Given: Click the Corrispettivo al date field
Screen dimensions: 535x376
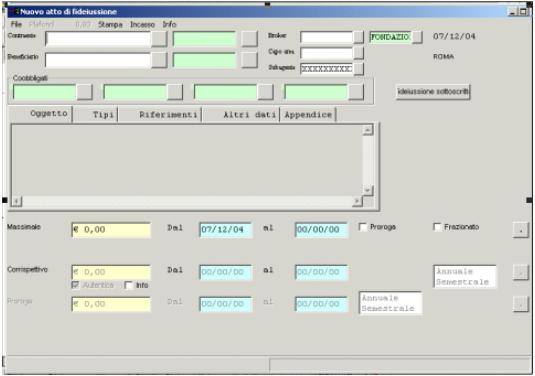Looking at the screenshot, I should [x=321, y=272].
